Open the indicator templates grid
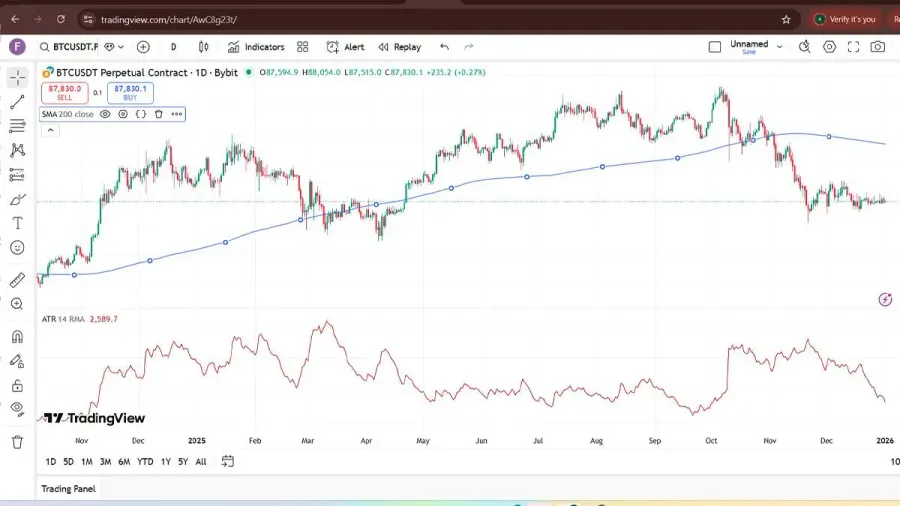Image resolution: width=900 pixels, height=506 pixels. pos(302,47)
